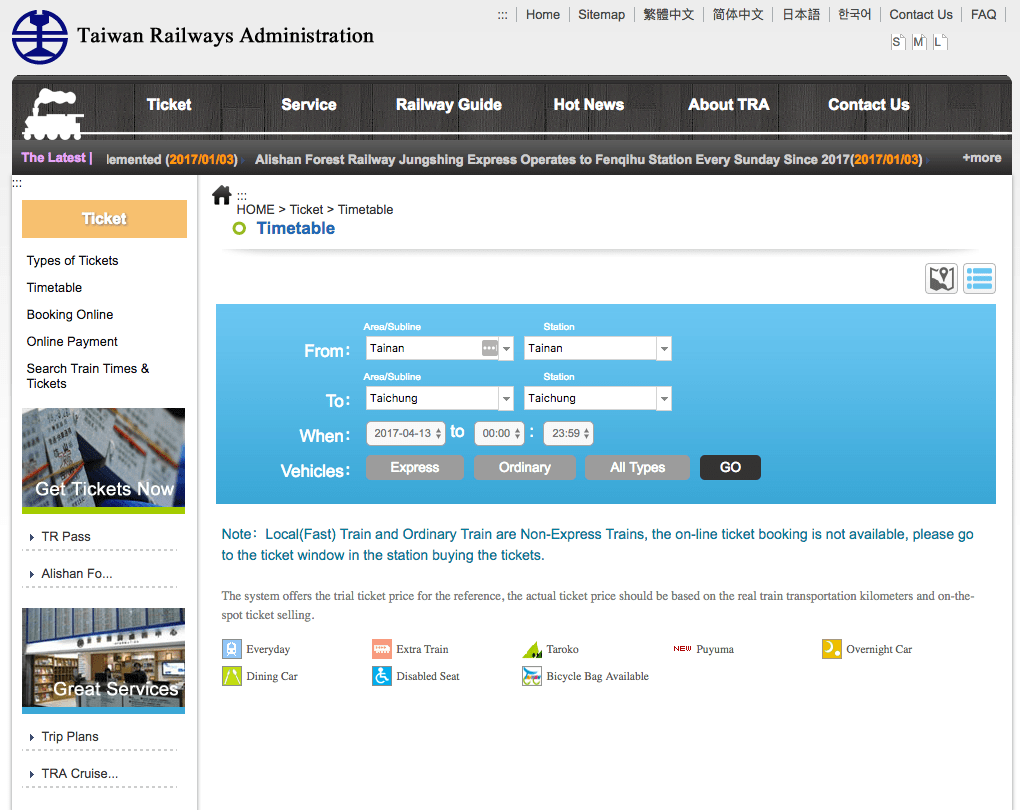This screenshot has width=1020, height=810.
Task: Click the date stepper showing 2017-04-13
Action: (x=405, y=433)
